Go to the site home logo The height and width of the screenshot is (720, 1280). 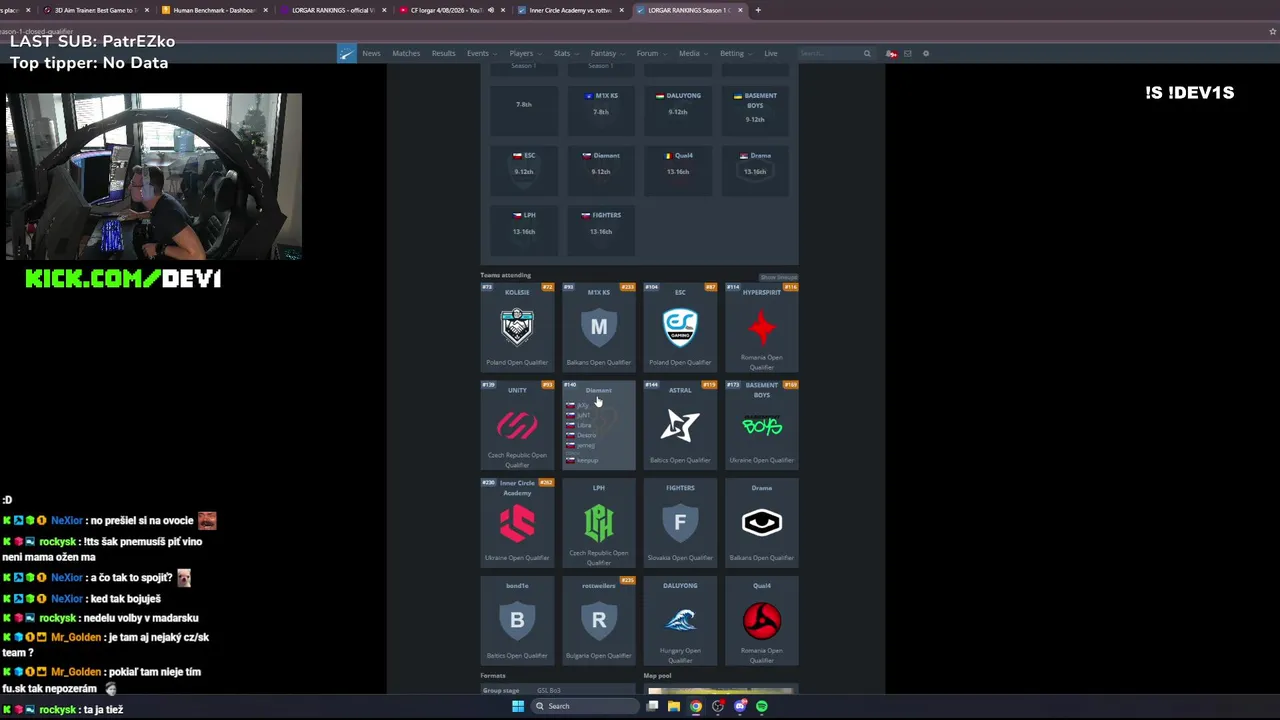click(x=346, y=53)
